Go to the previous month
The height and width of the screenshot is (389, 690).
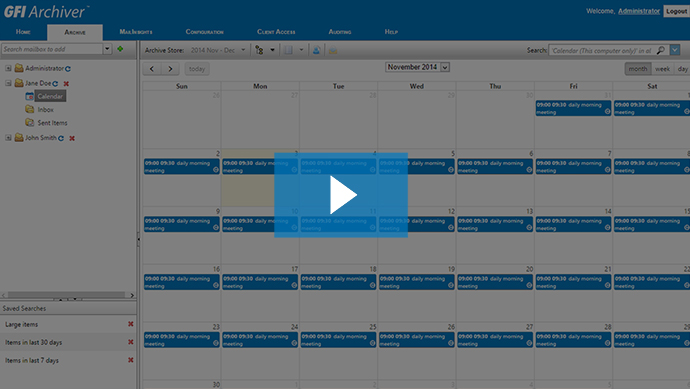(x=152, y=69)
